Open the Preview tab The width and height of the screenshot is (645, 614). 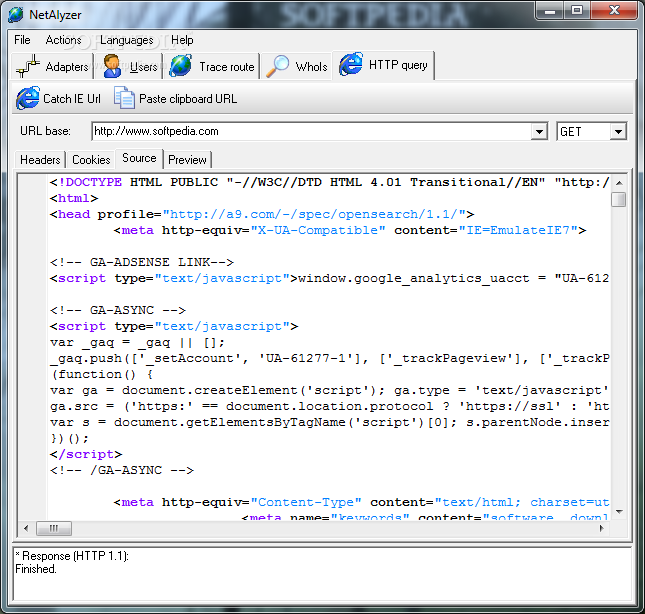pyautogui.click(x=187, y=160)
